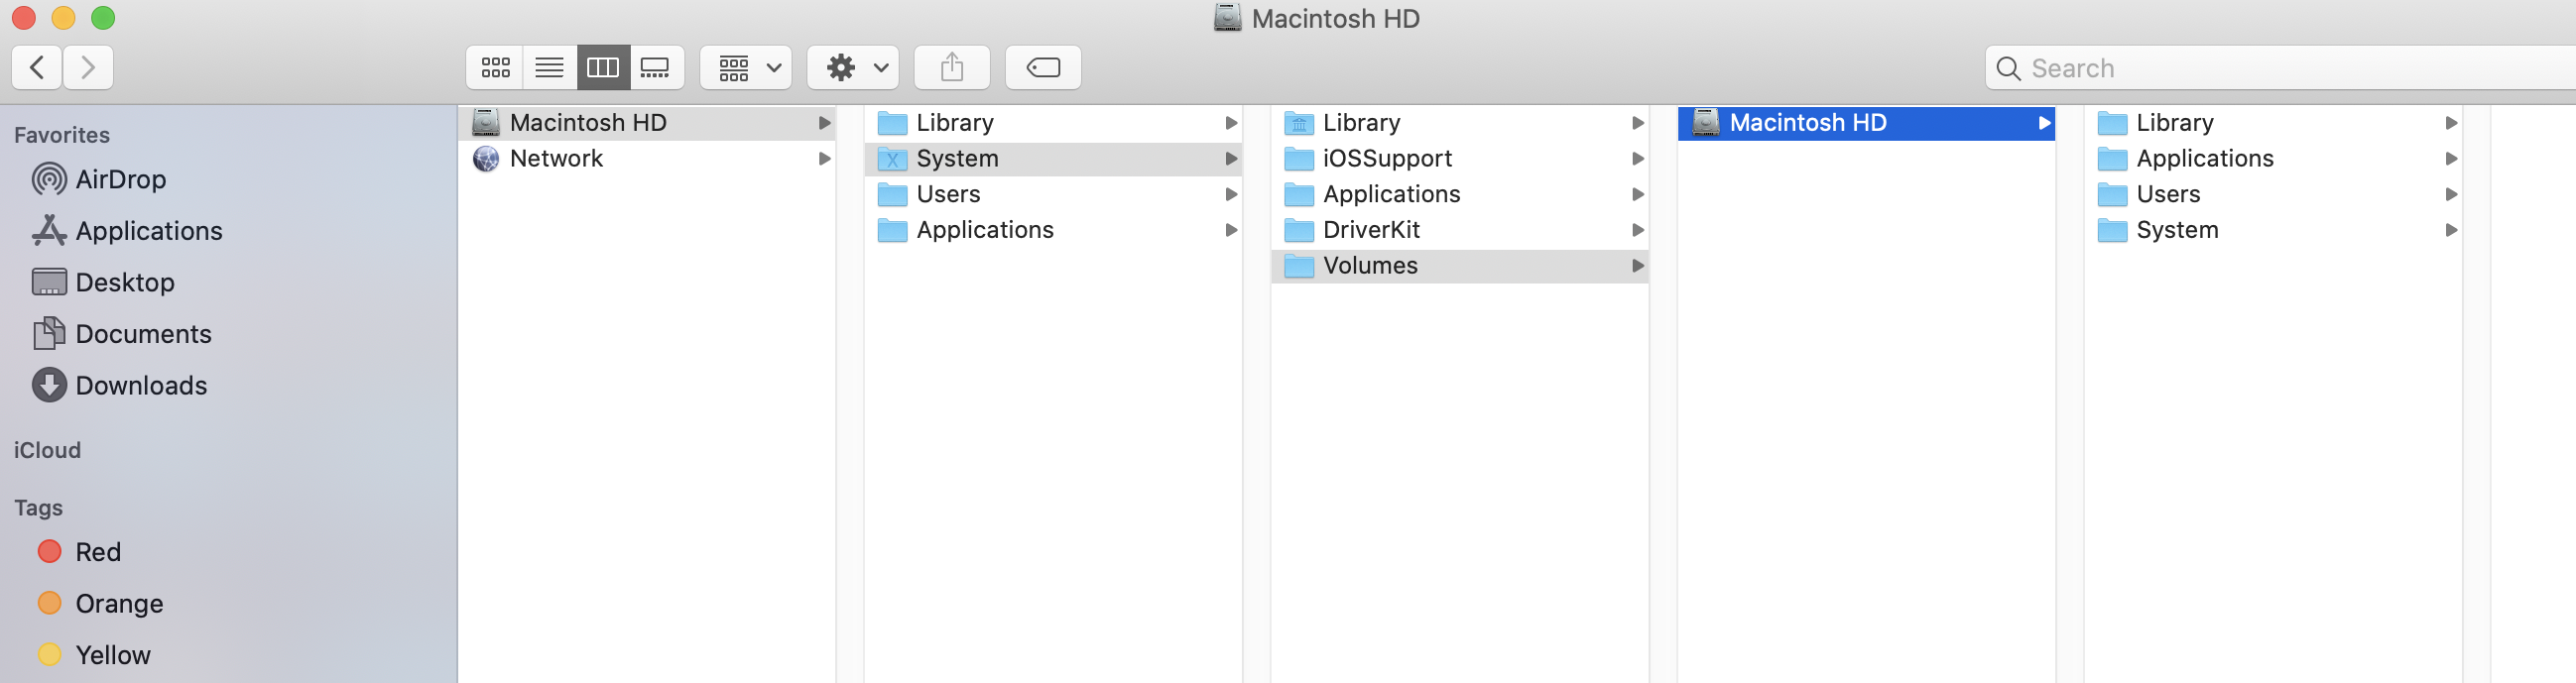
Task: Select Library in the last column
Action: [2273, 123]
